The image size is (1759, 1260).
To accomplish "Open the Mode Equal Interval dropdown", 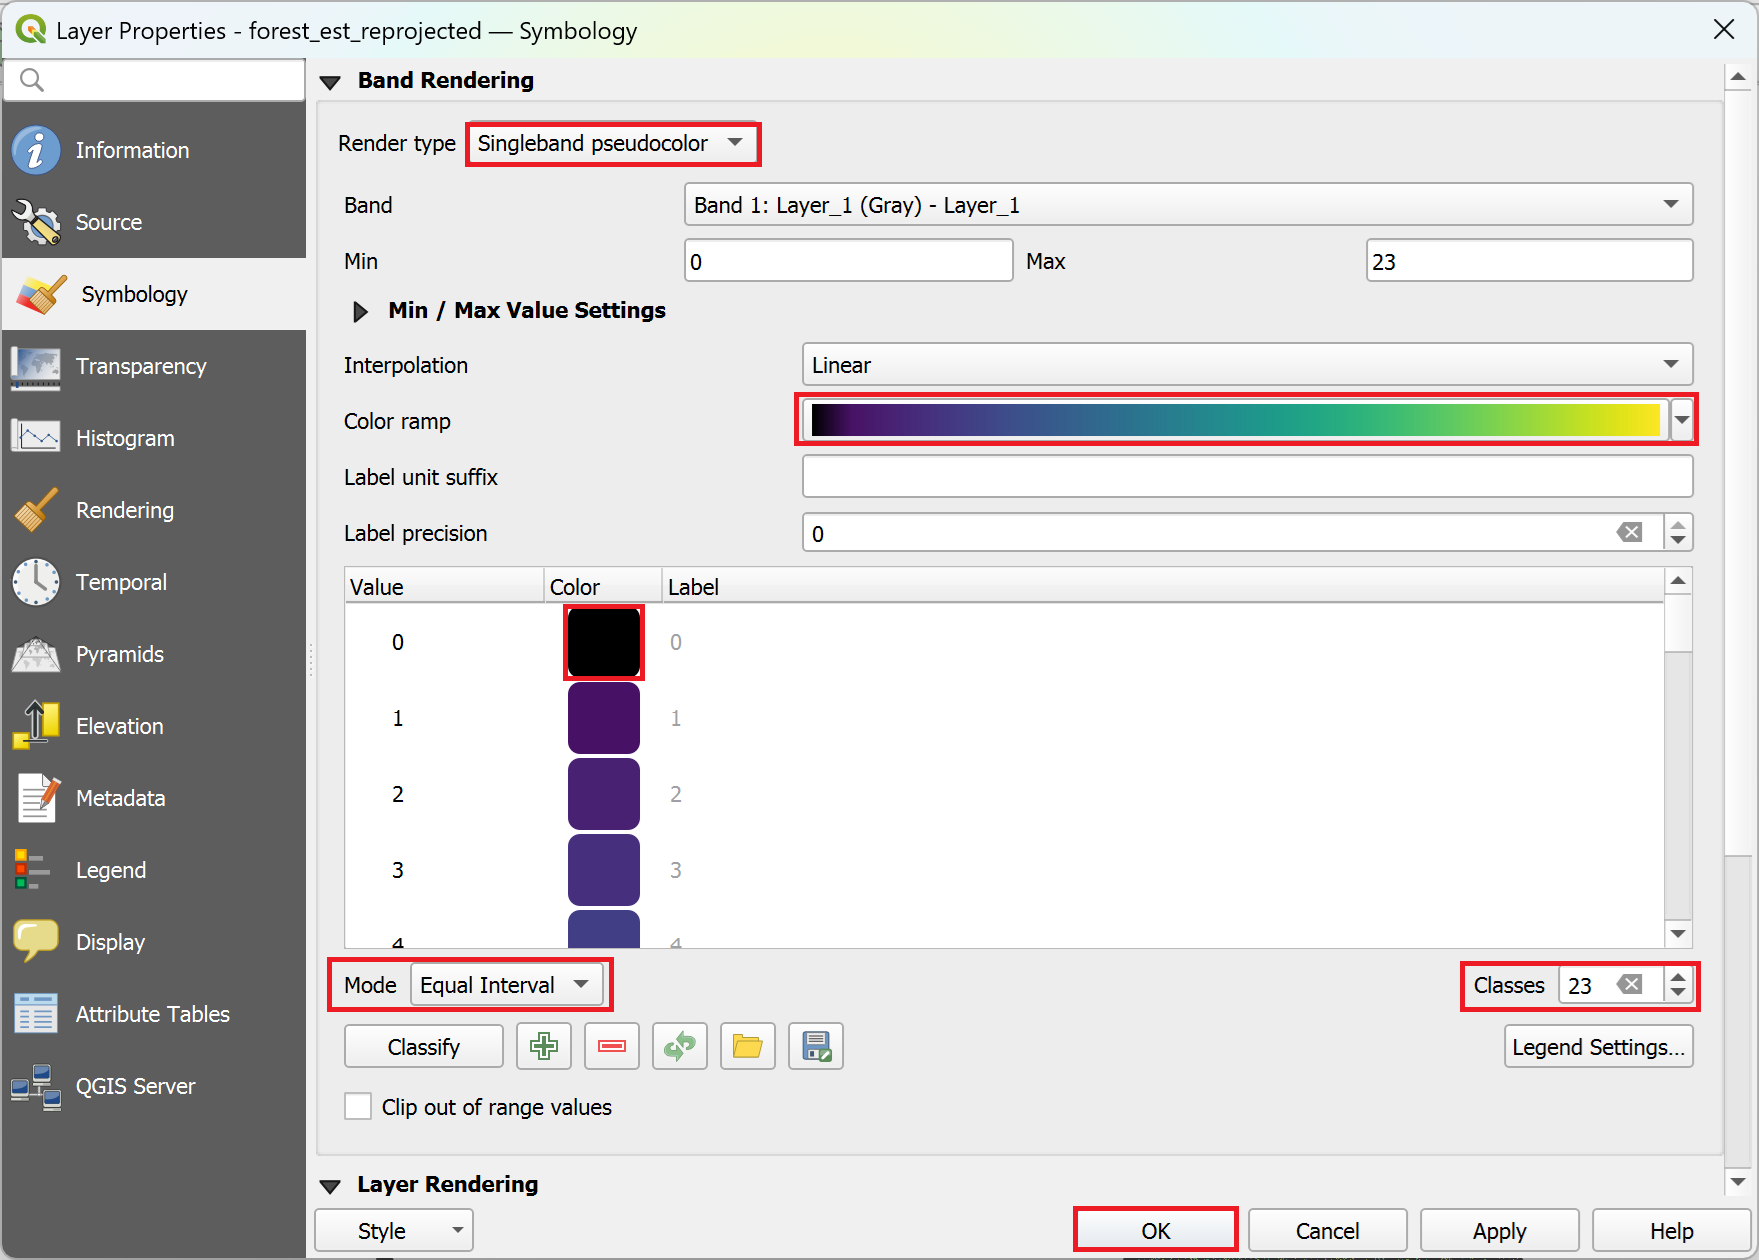I will tap(506, 985).
